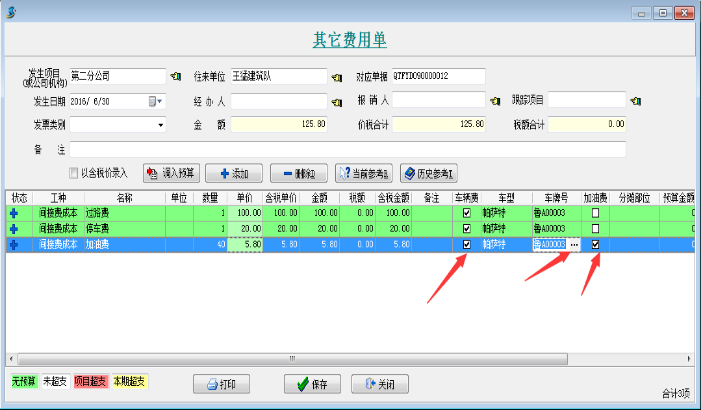Toggle 车辆费 checkbox in 过路费 row
701x410 pixels.
(x=466, y=213)
